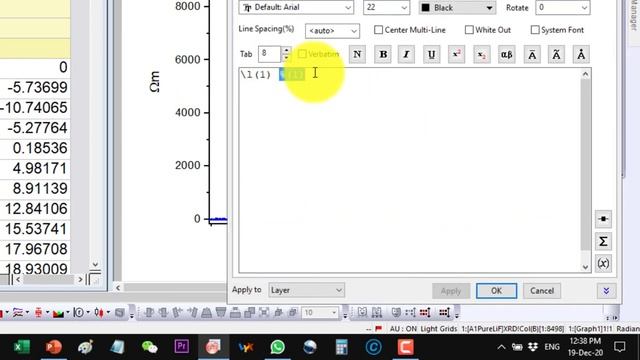Click Light Grids status bar entry

(438, 329)
